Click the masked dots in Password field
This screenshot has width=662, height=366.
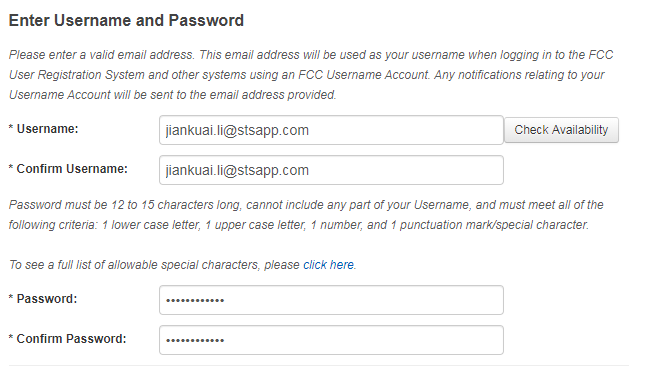(x=195, y=301)
